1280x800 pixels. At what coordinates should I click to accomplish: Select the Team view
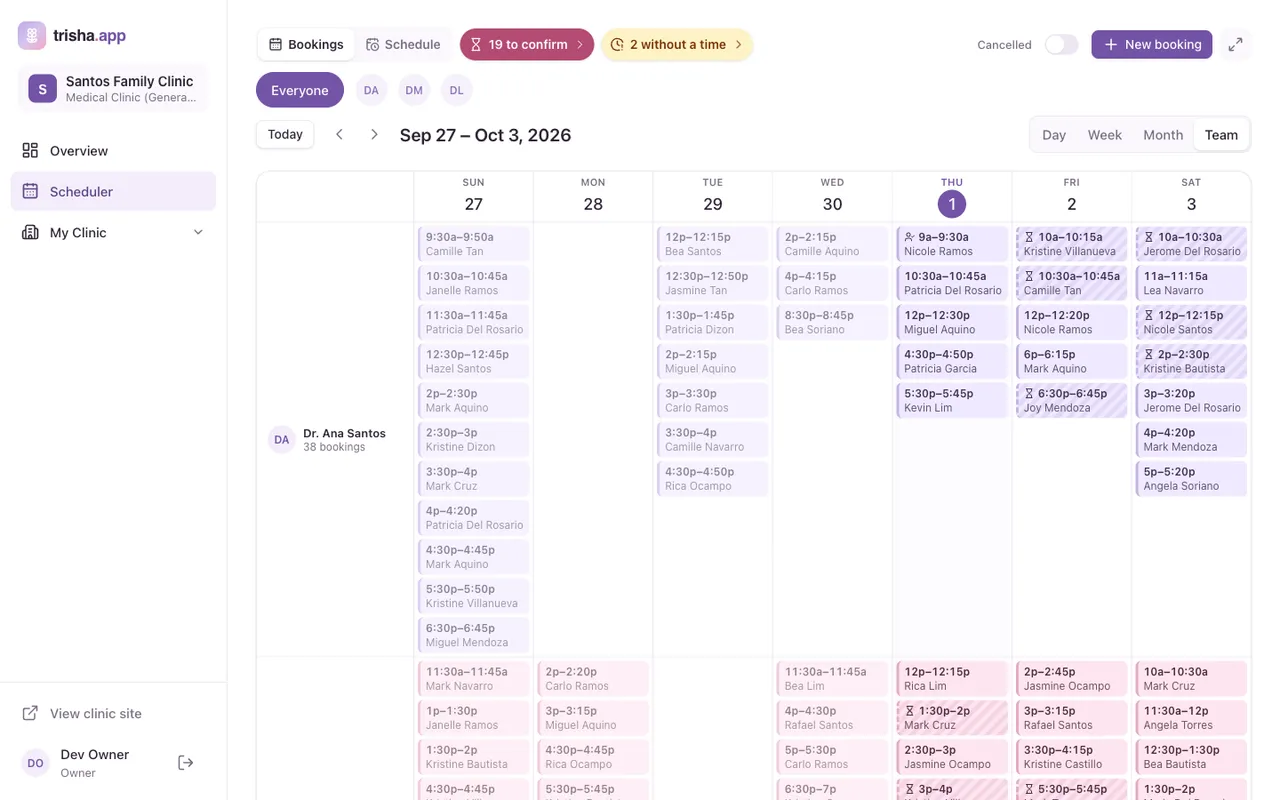(1221, 135)
